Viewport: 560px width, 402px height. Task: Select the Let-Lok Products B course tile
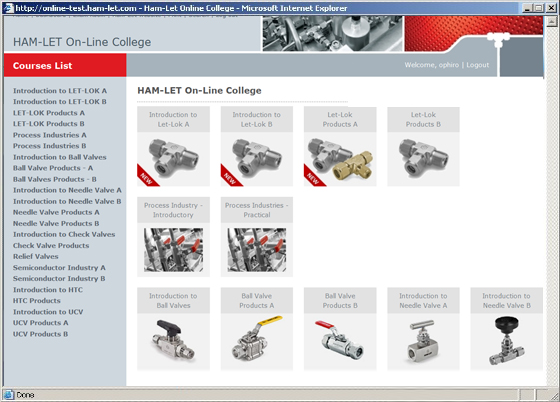point(423,146)
